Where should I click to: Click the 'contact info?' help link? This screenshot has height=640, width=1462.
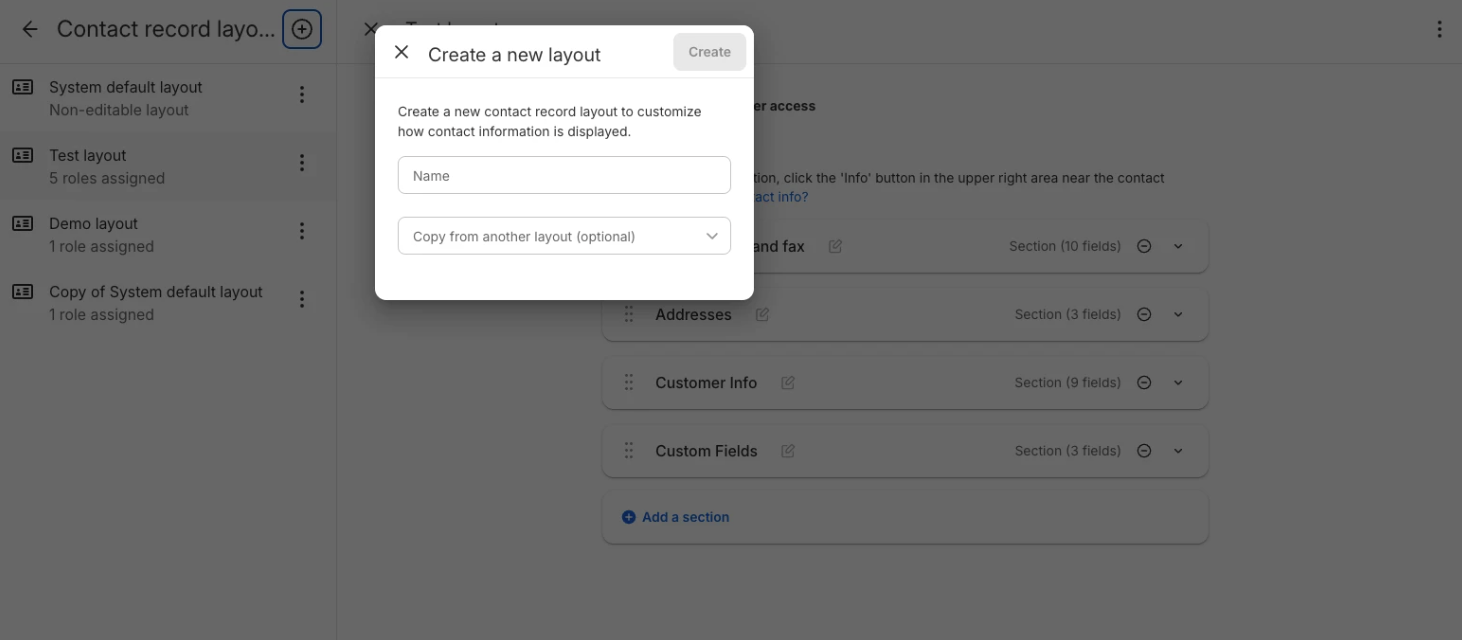[781, 197]
